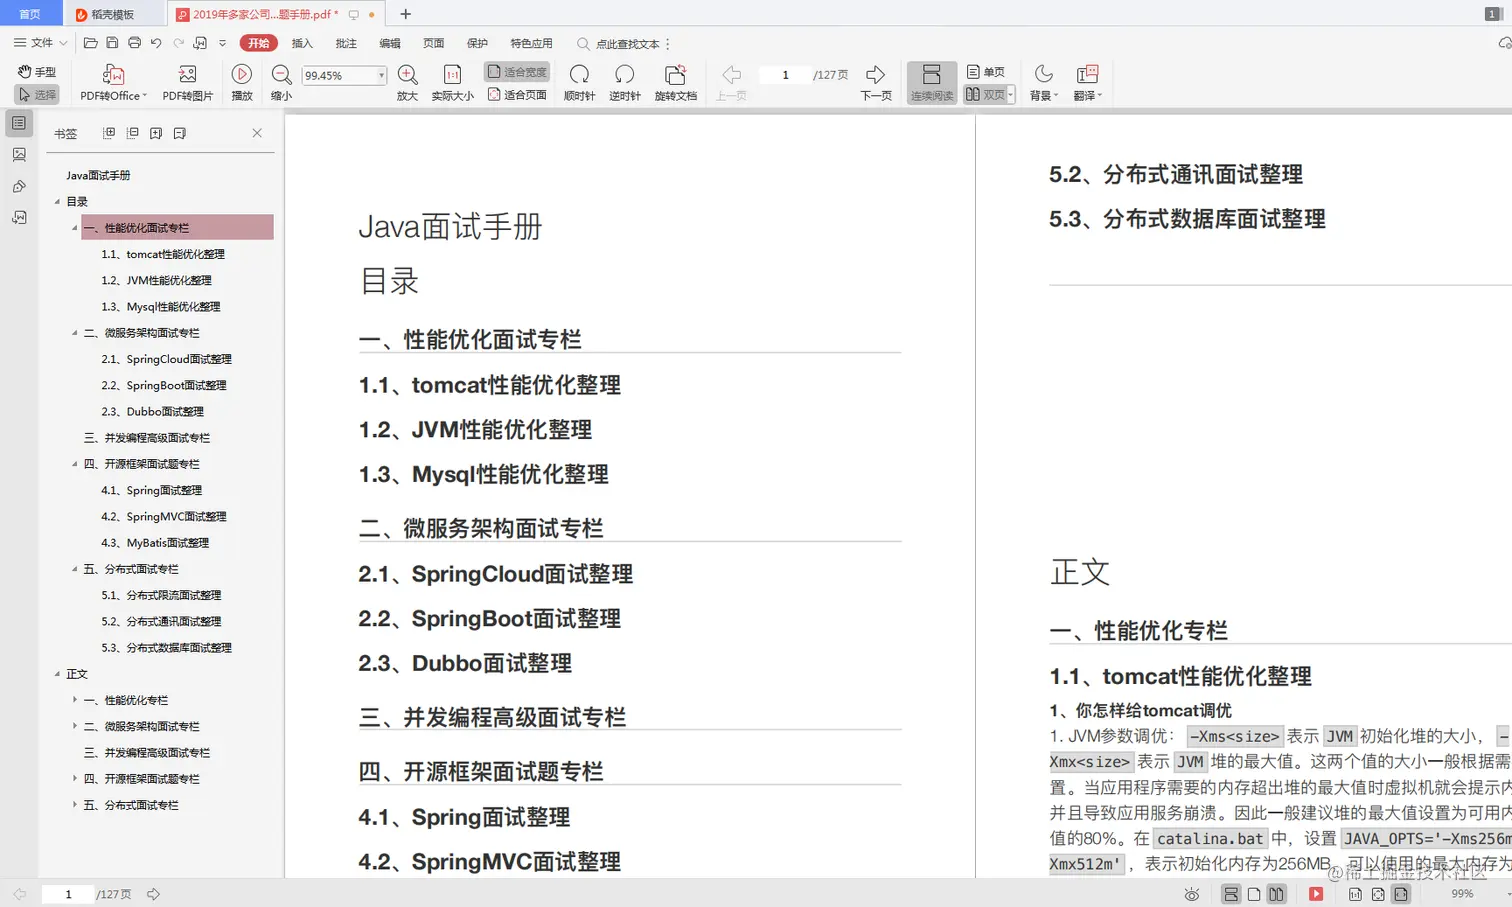1512x907 pixels.
Task: Switch to the 特色应用 ribbon tab
Action: 531,43
